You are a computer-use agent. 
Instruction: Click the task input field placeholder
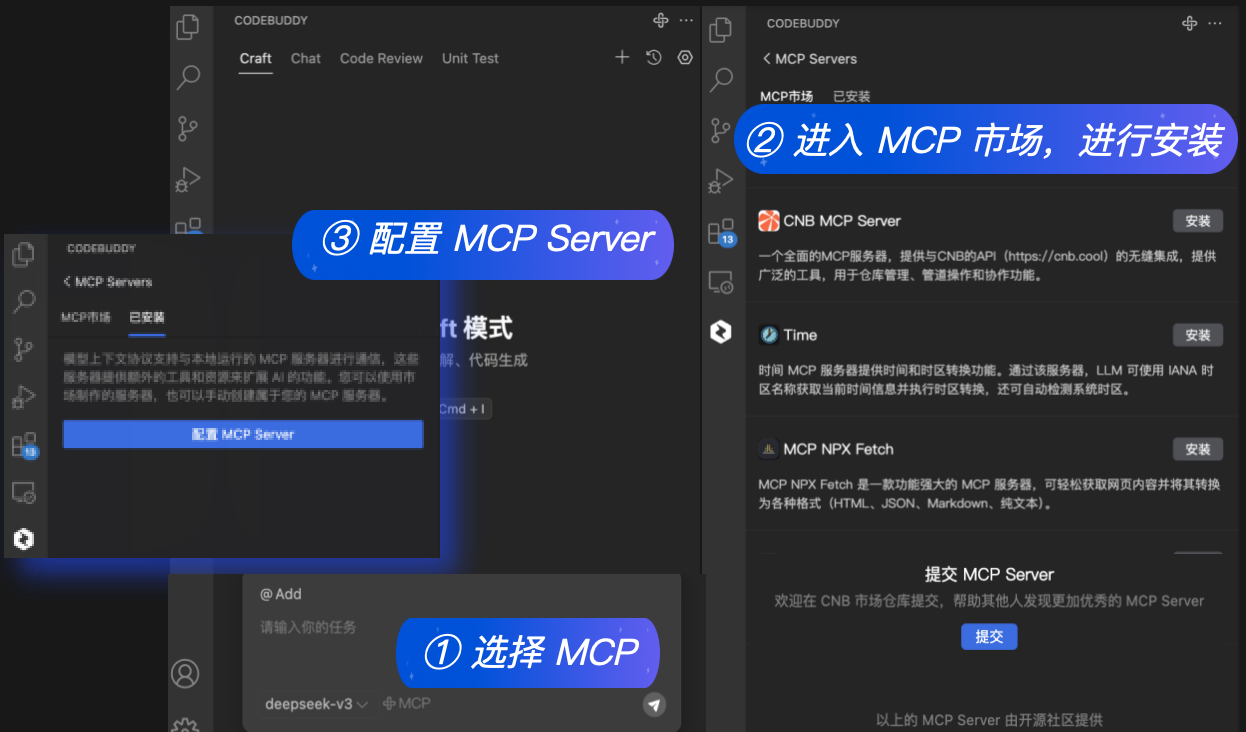pos(309,627)
